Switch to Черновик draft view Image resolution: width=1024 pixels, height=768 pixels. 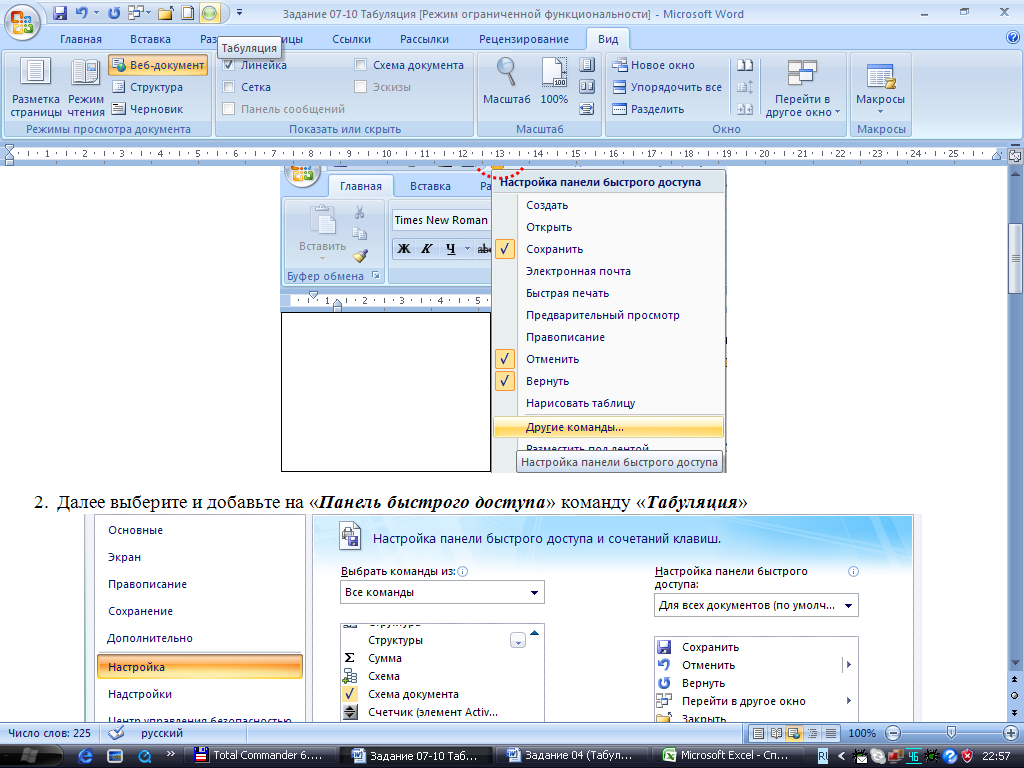tap(147, 109)
